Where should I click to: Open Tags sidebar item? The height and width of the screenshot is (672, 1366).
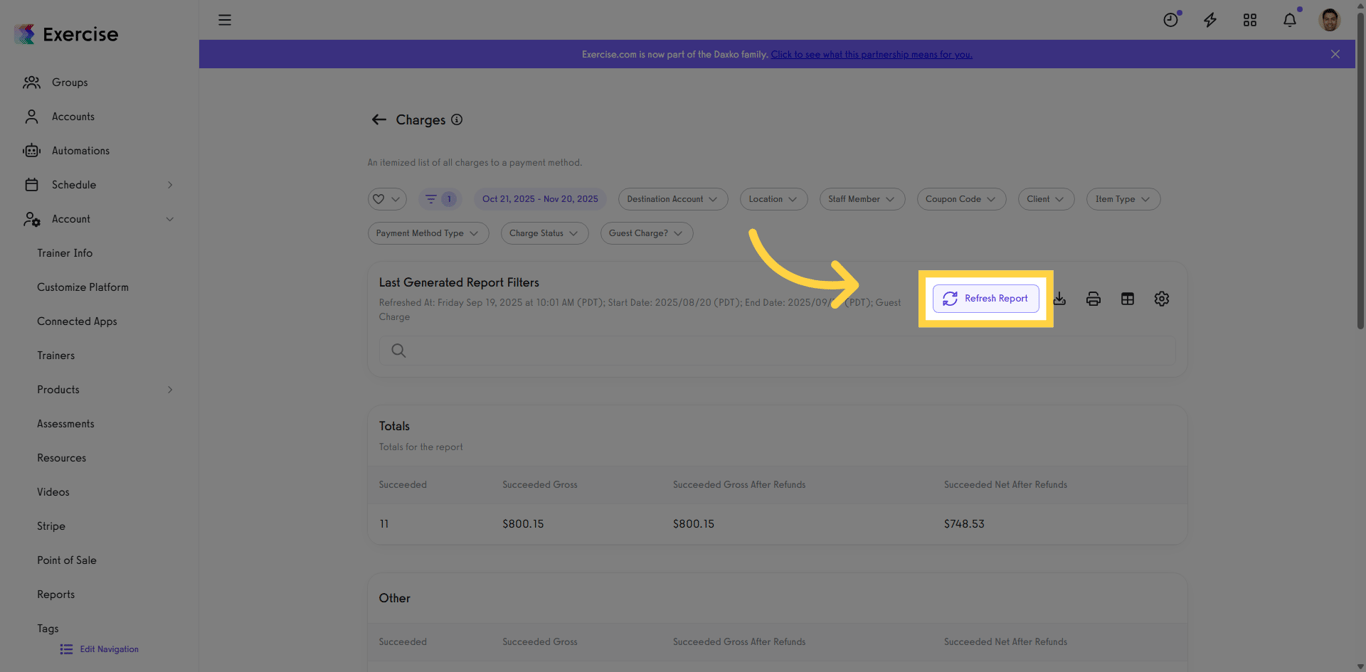(48, 628)
